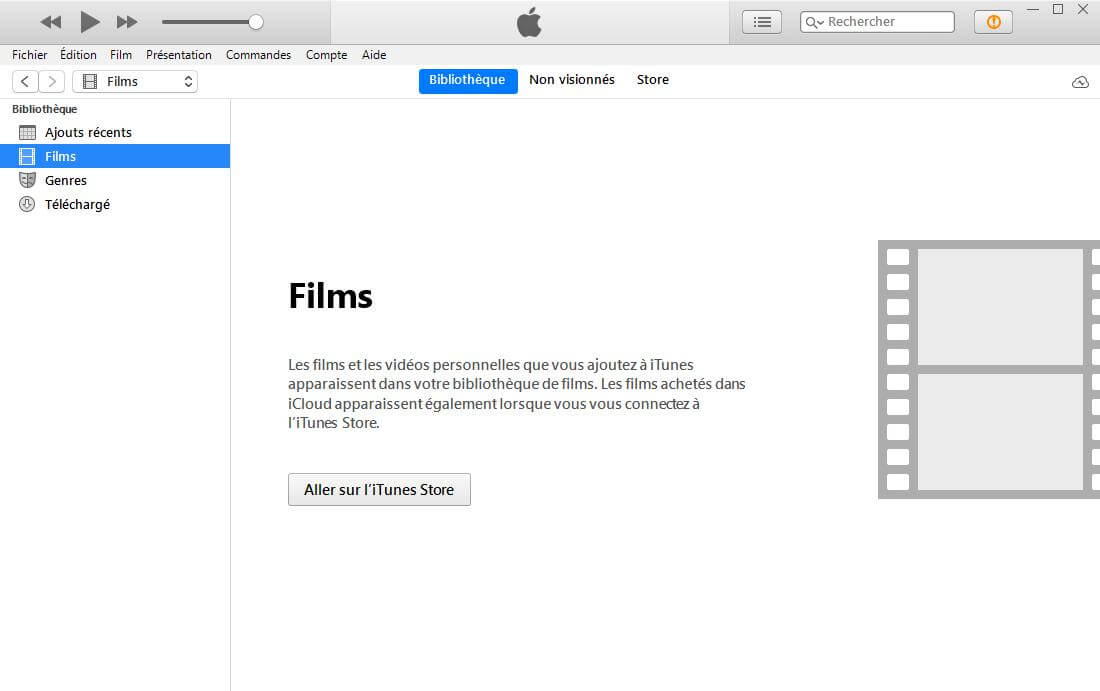Click the fast-forward playback button

pyautogui.click(x=127, y=22)
